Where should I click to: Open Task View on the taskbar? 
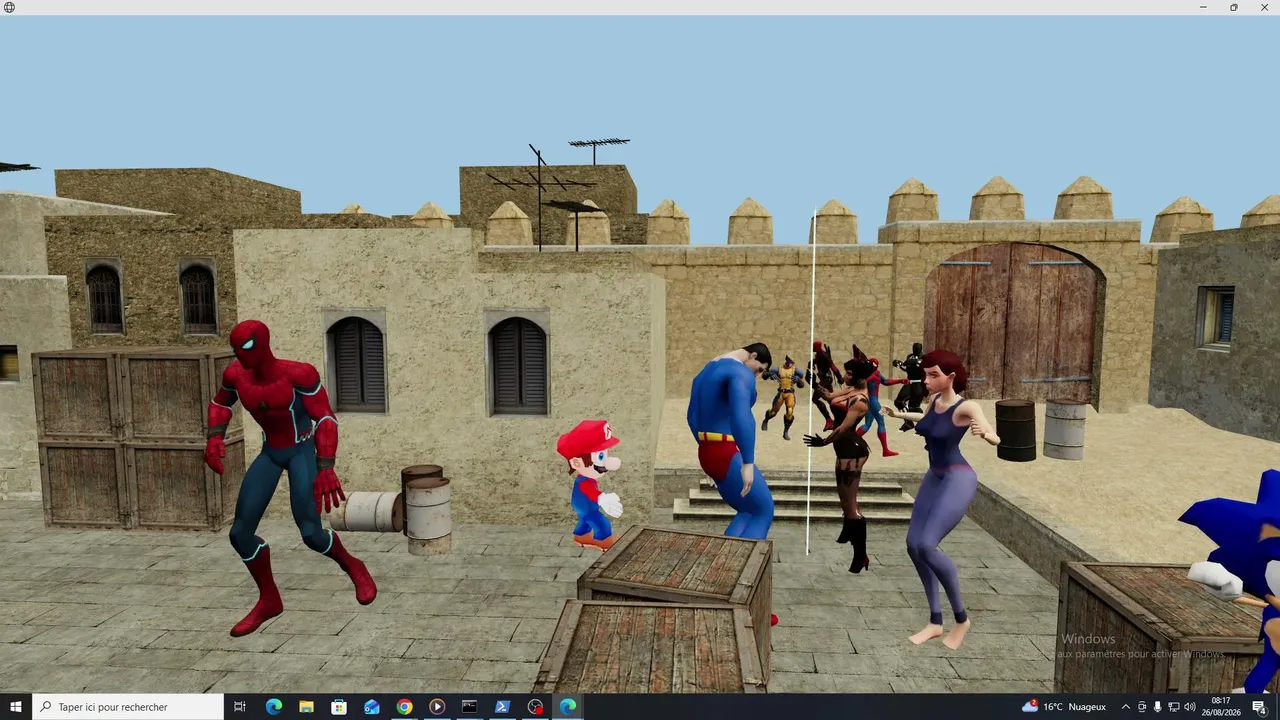tap(240, 707)
